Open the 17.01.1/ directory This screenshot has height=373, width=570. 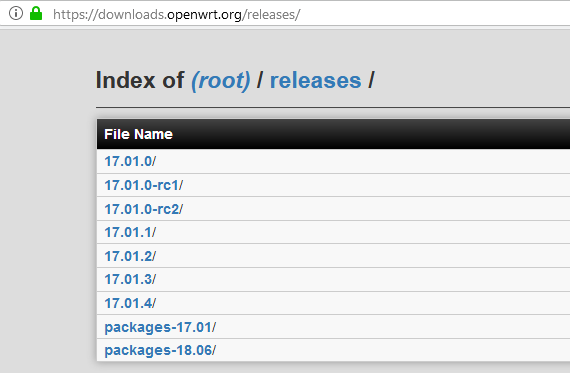pyautogui.click(x=130, y=232)
